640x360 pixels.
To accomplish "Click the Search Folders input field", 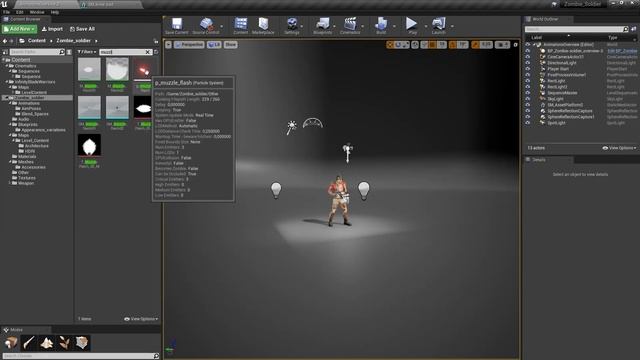I will 37,52.
